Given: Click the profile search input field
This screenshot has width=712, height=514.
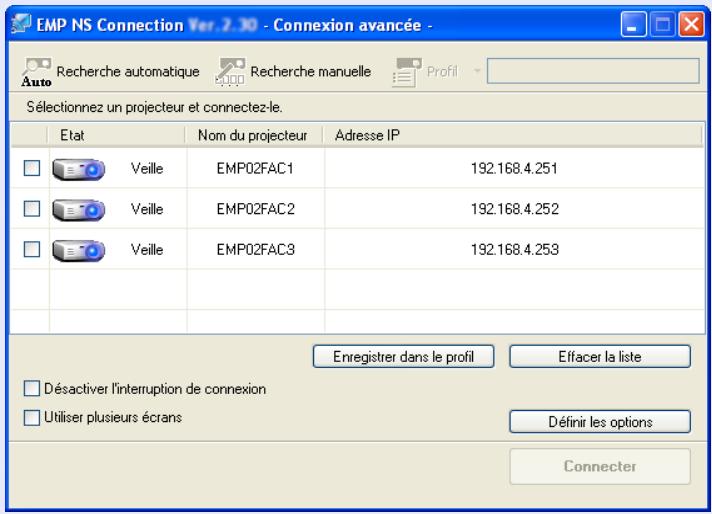Looking at the screenshot, I should click(593, 71).
